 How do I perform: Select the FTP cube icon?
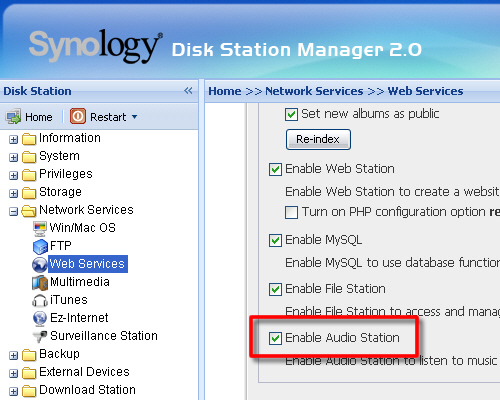[x=40, y=246]
